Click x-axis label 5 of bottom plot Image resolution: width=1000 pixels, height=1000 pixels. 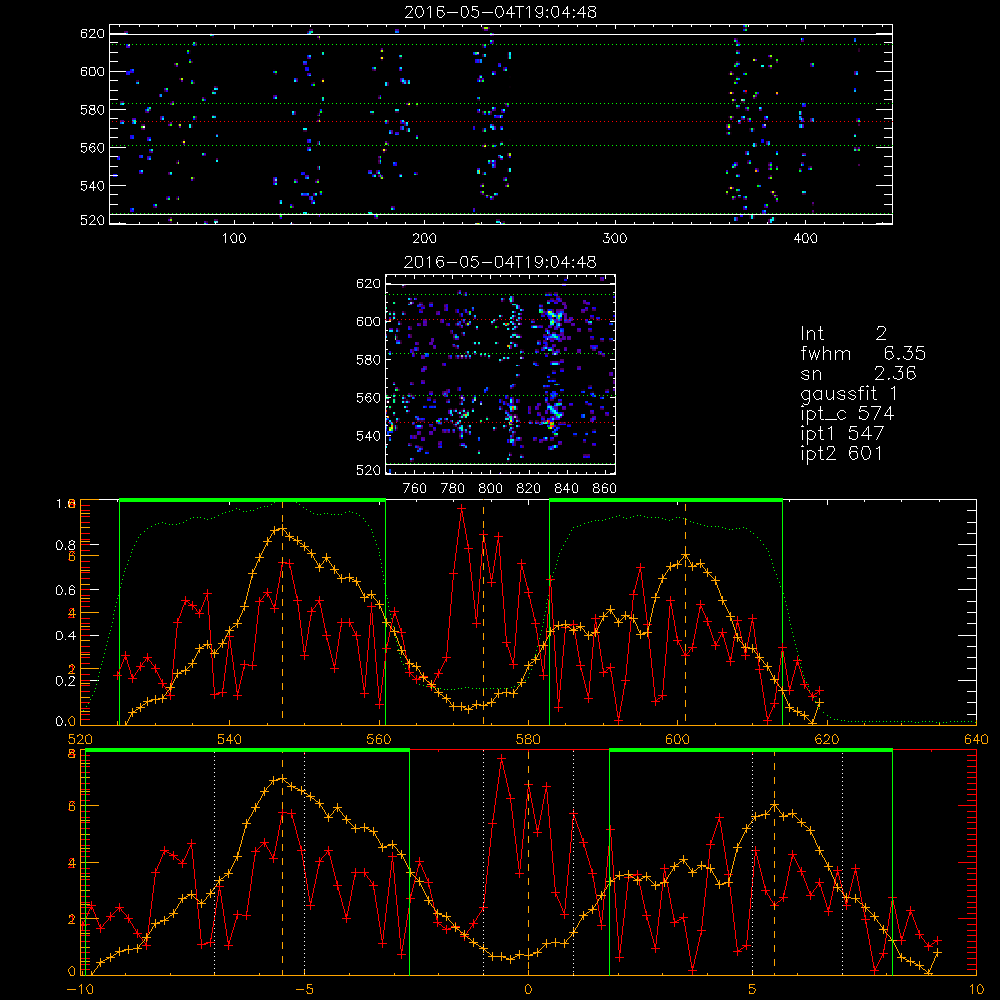pos(753,990)
